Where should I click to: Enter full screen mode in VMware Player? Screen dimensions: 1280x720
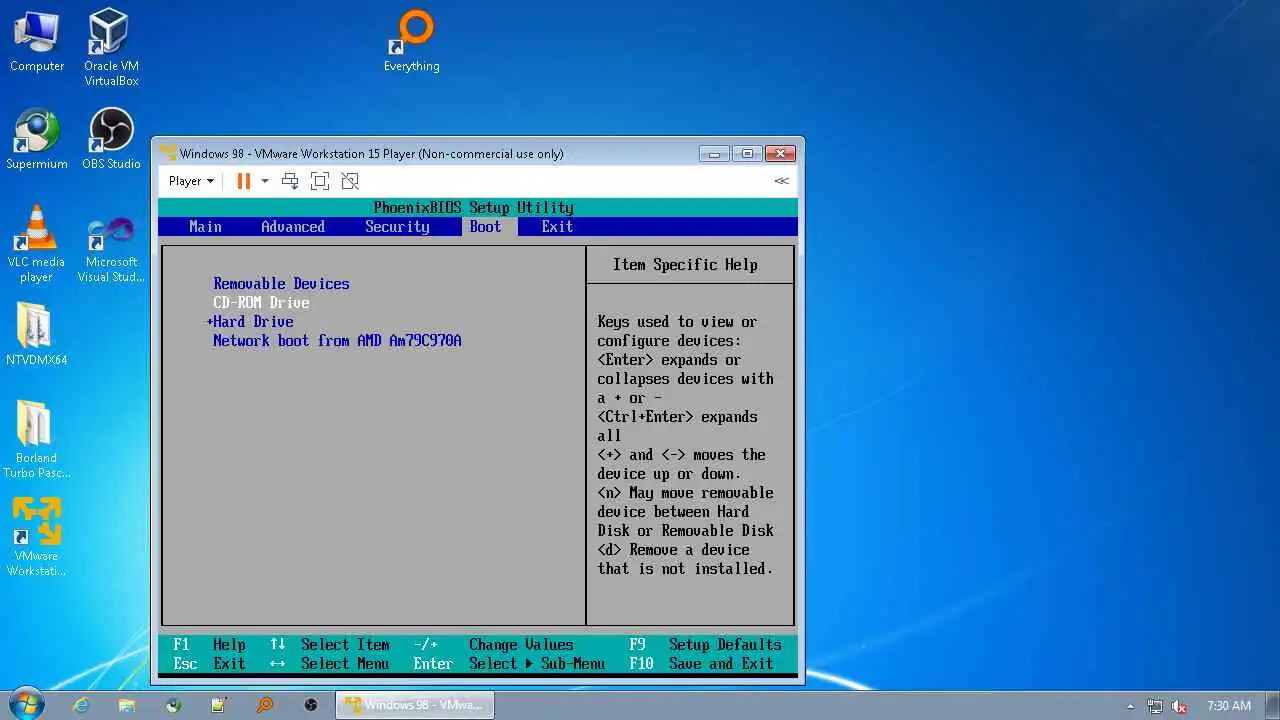(320, 181)
